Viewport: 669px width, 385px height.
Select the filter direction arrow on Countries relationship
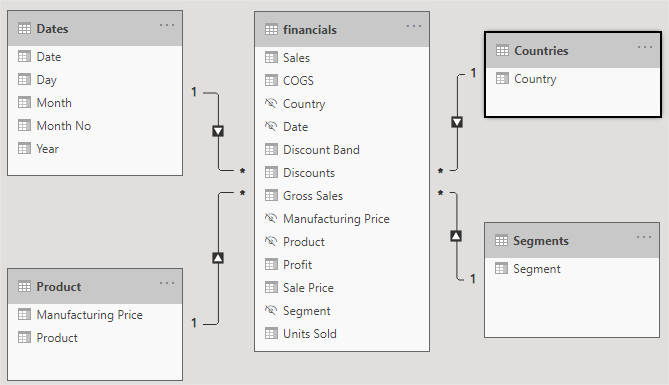[x=457, y=122]
